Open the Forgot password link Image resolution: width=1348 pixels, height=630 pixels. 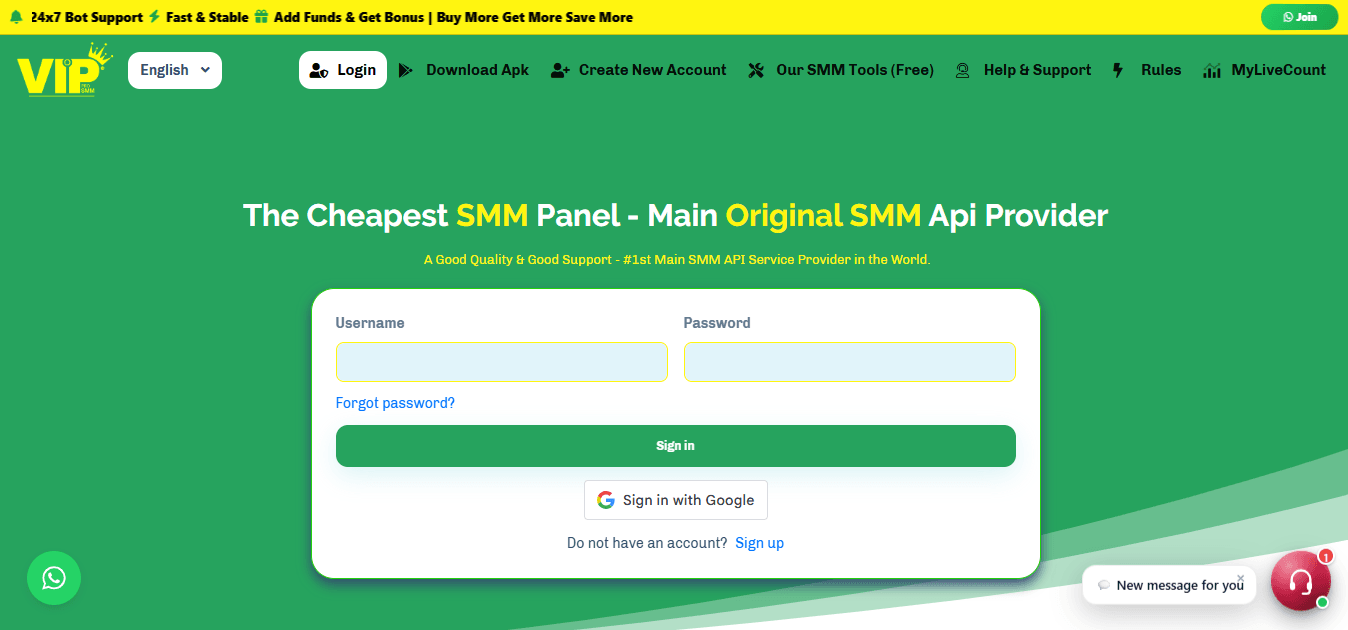click(x=395, y=403)
